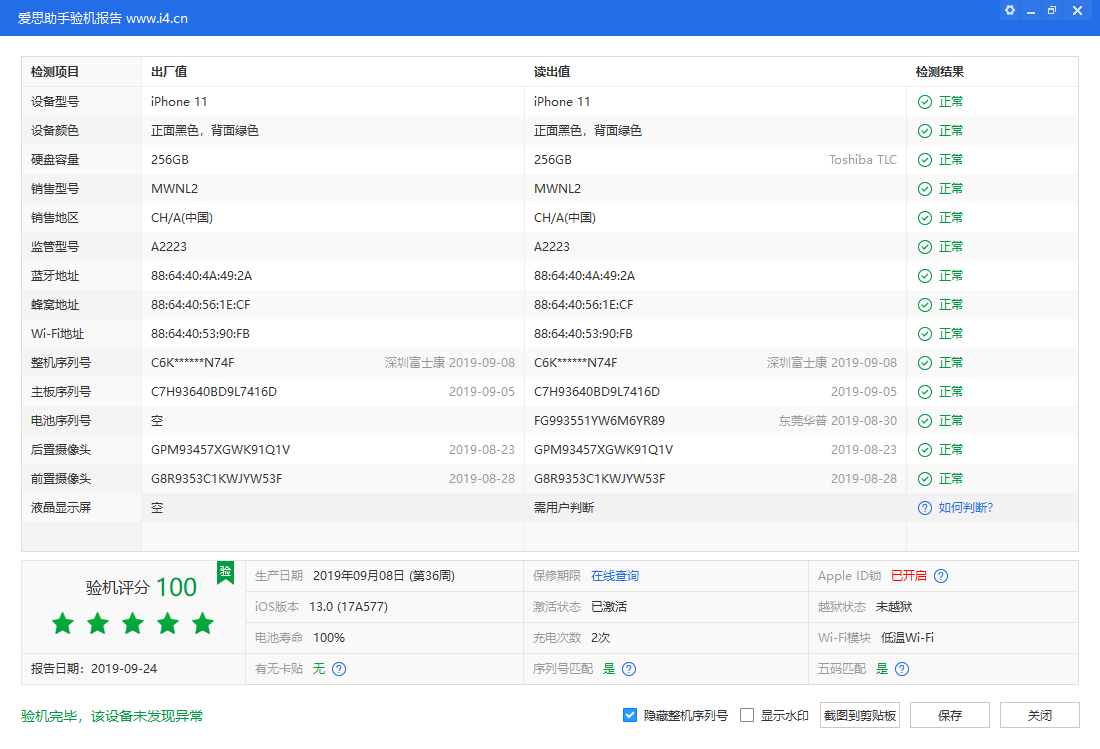Click 截图到剪贴板 button

click(x=859, y=715)
